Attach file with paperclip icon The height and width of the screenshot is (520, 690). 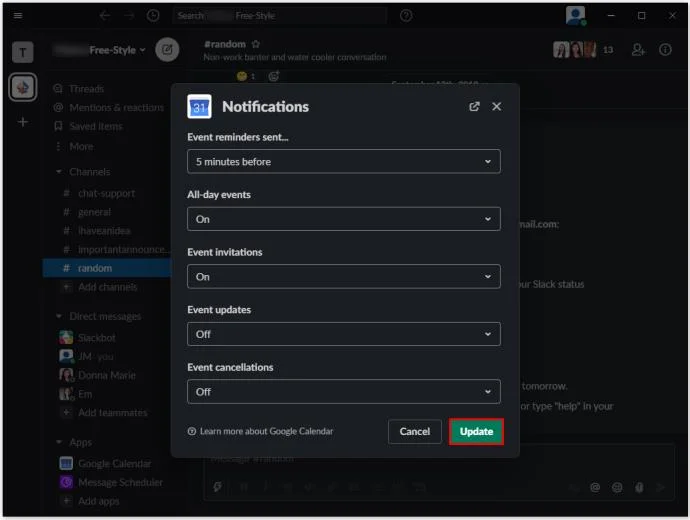click(x=639, y=487)
